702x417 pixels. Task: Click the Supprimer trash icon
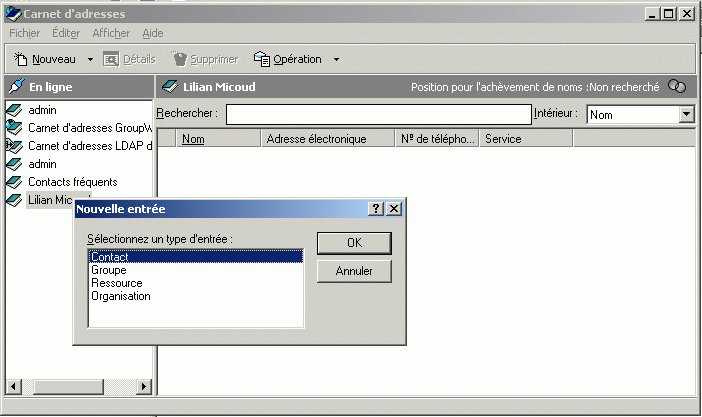[180, 59]
